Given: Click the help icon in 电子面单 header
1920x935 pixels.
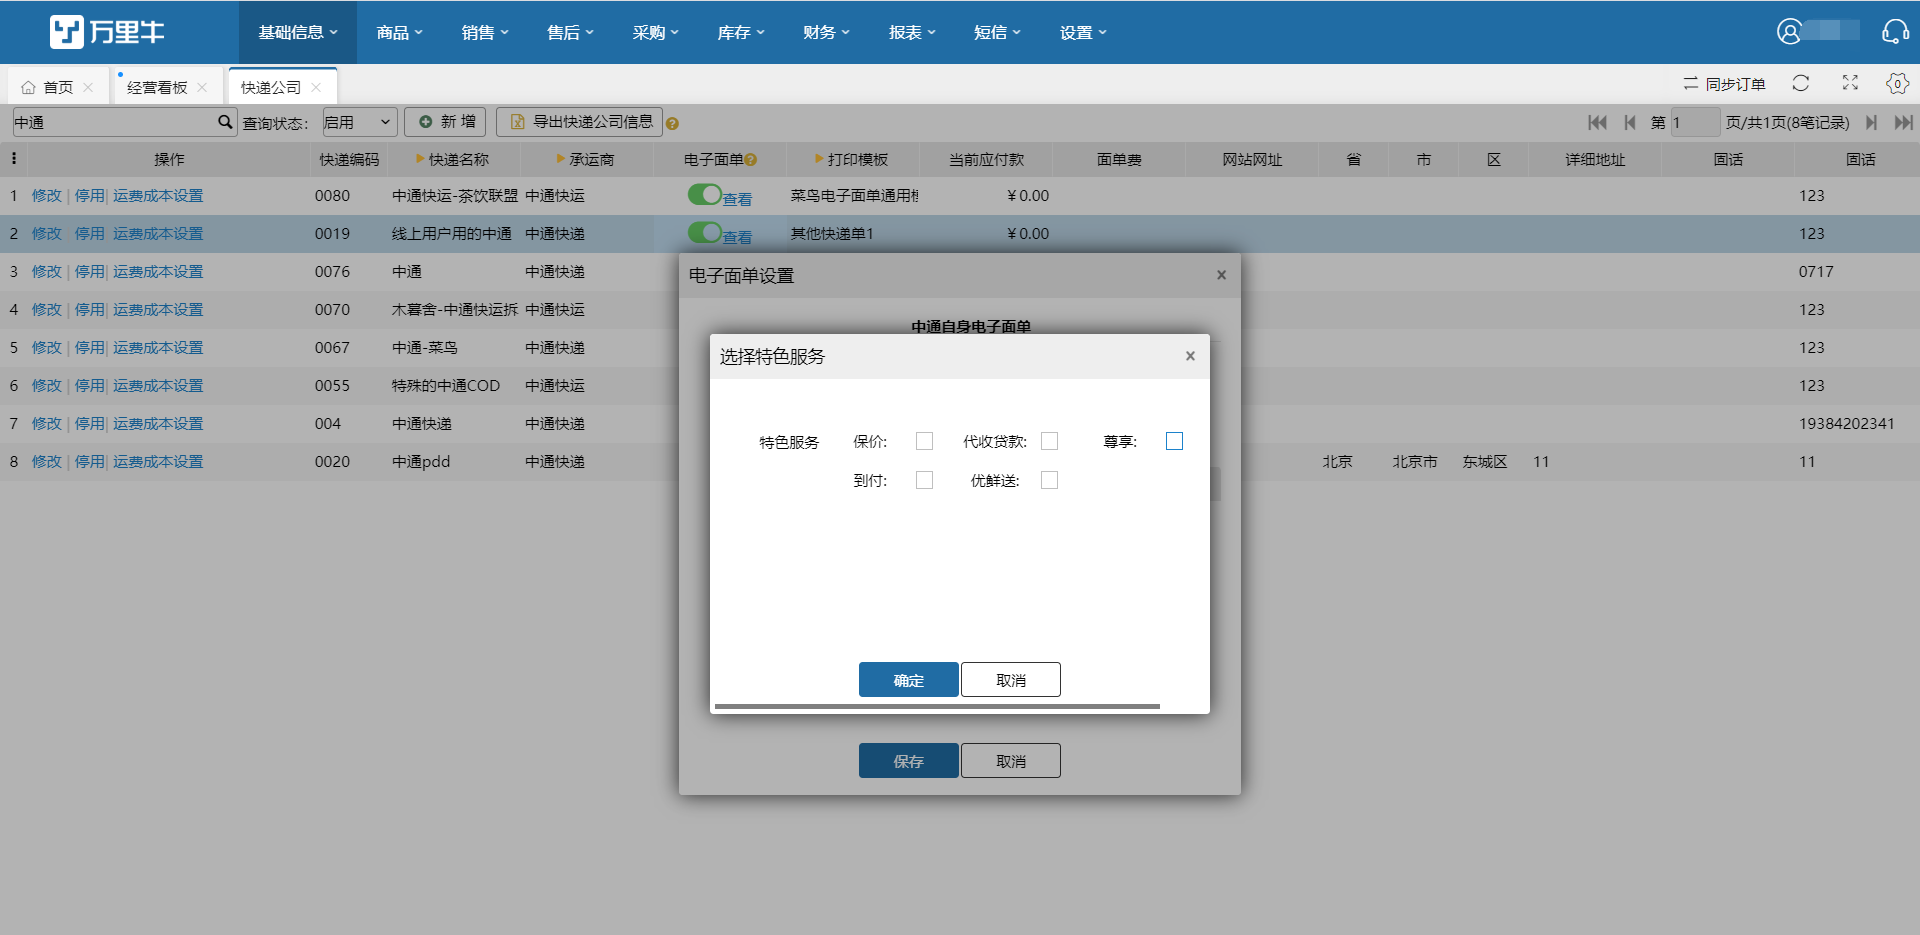Looking at the screenshot, I should [750, 160].
